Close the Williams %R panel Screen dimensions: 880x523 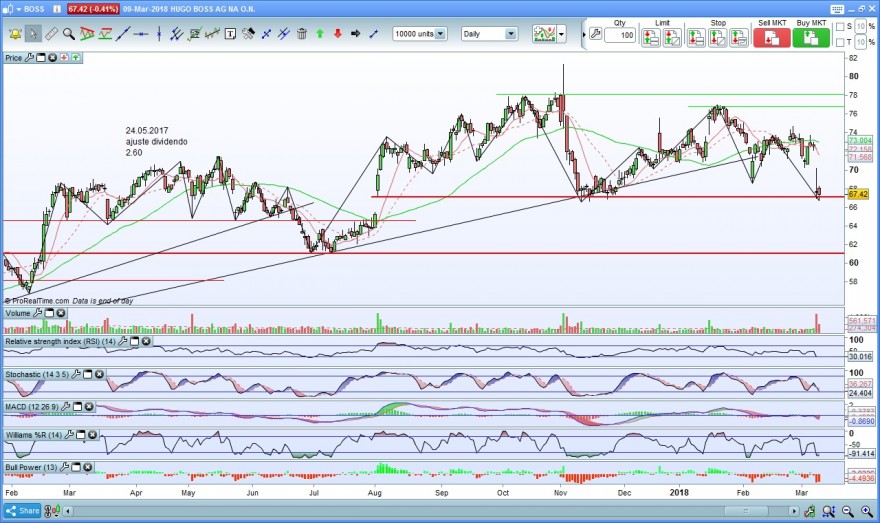93,435
